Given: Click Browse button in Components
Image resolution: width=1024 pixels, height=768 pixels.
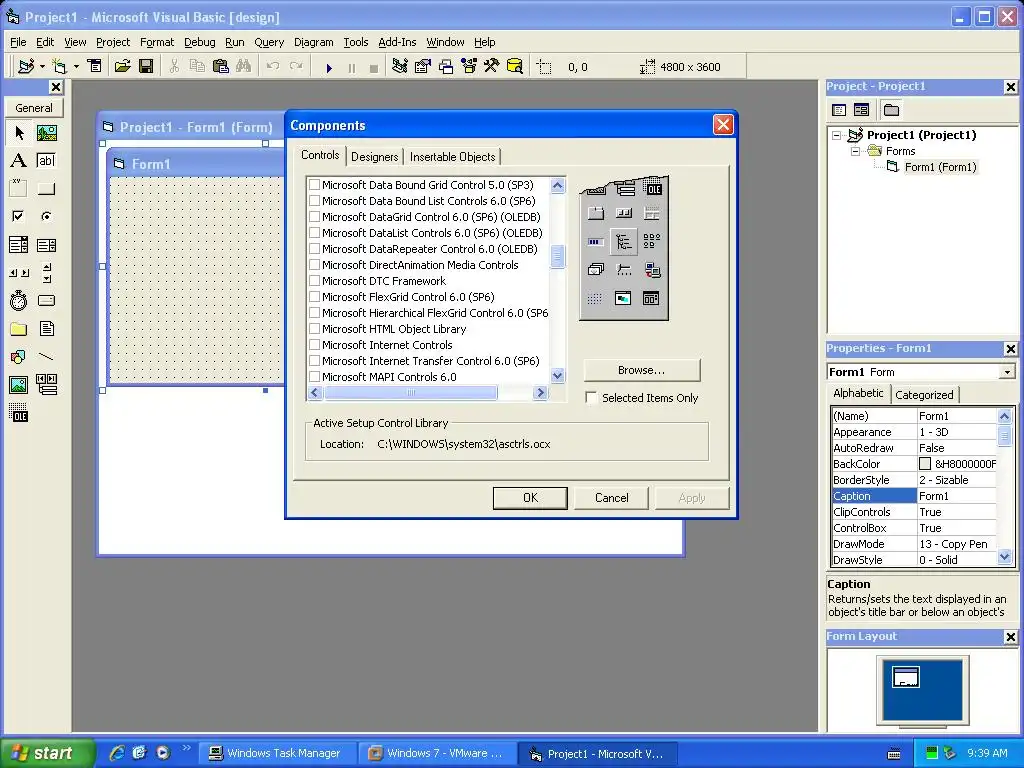Looking at the screenshot, I should (x=641, y=370).
